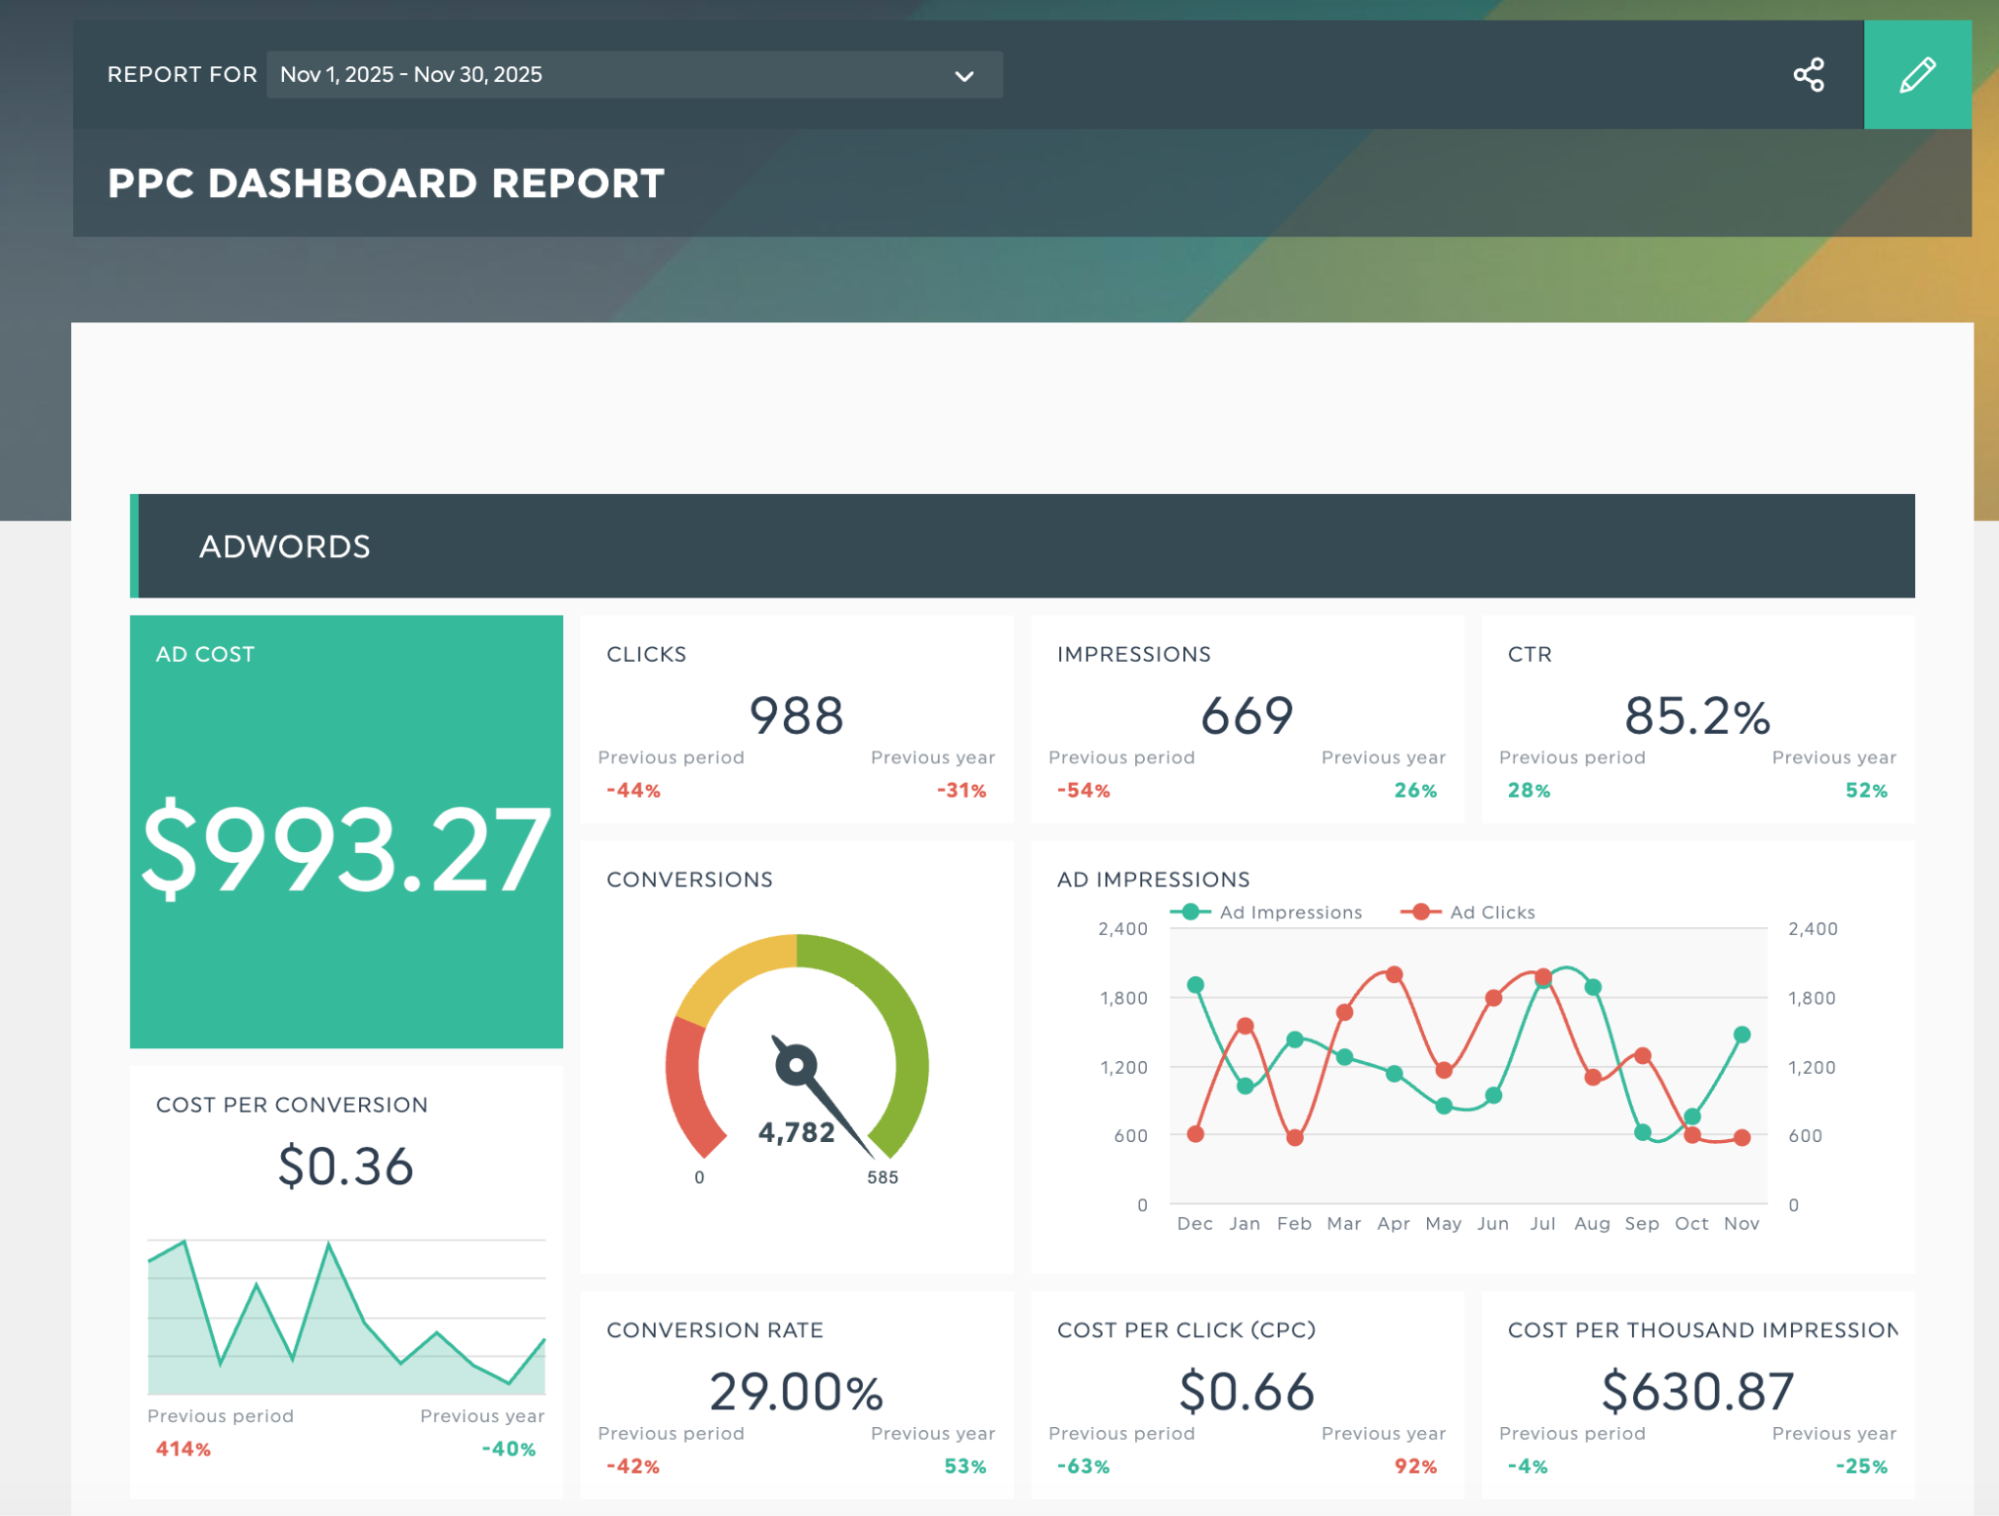Screen dimensions: 1999x1516
Task: Click the date range chevron arrow
Action: tap(964, 76)
